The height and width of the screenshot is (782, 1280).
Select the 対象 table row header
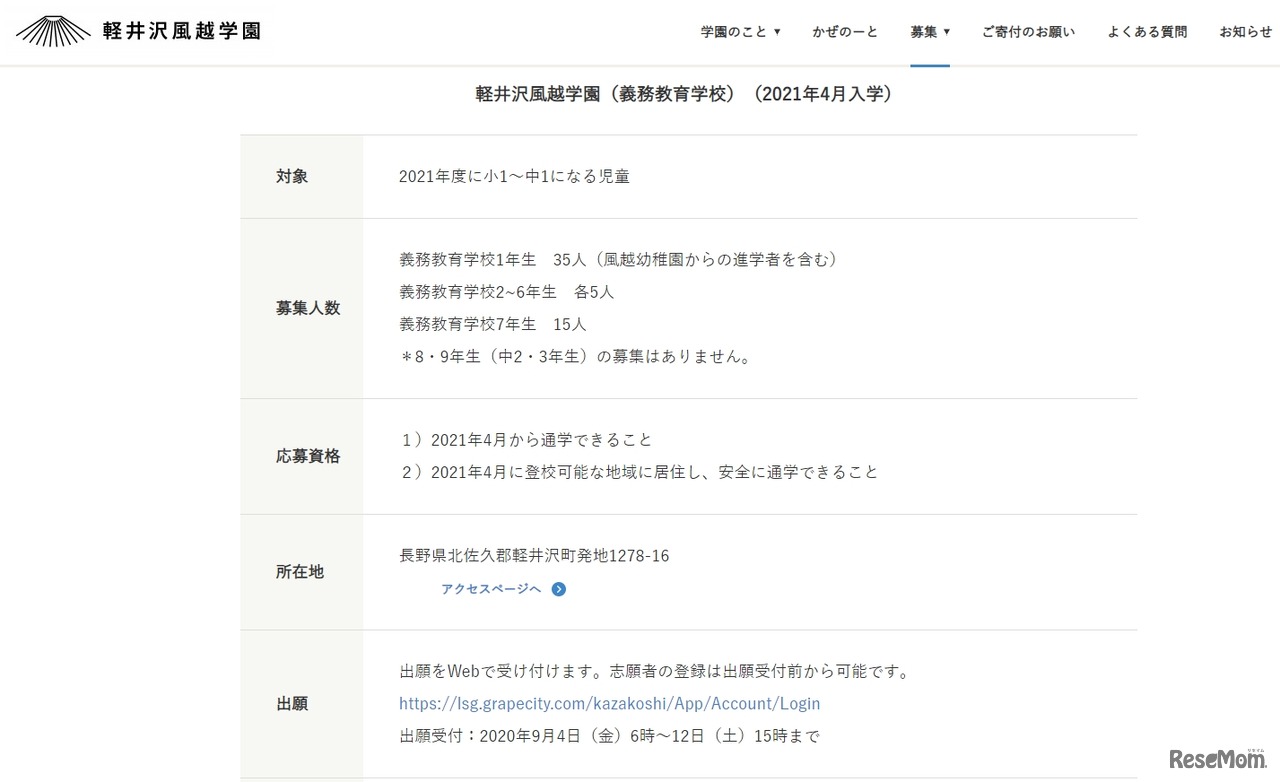click(x=291, y=176)
